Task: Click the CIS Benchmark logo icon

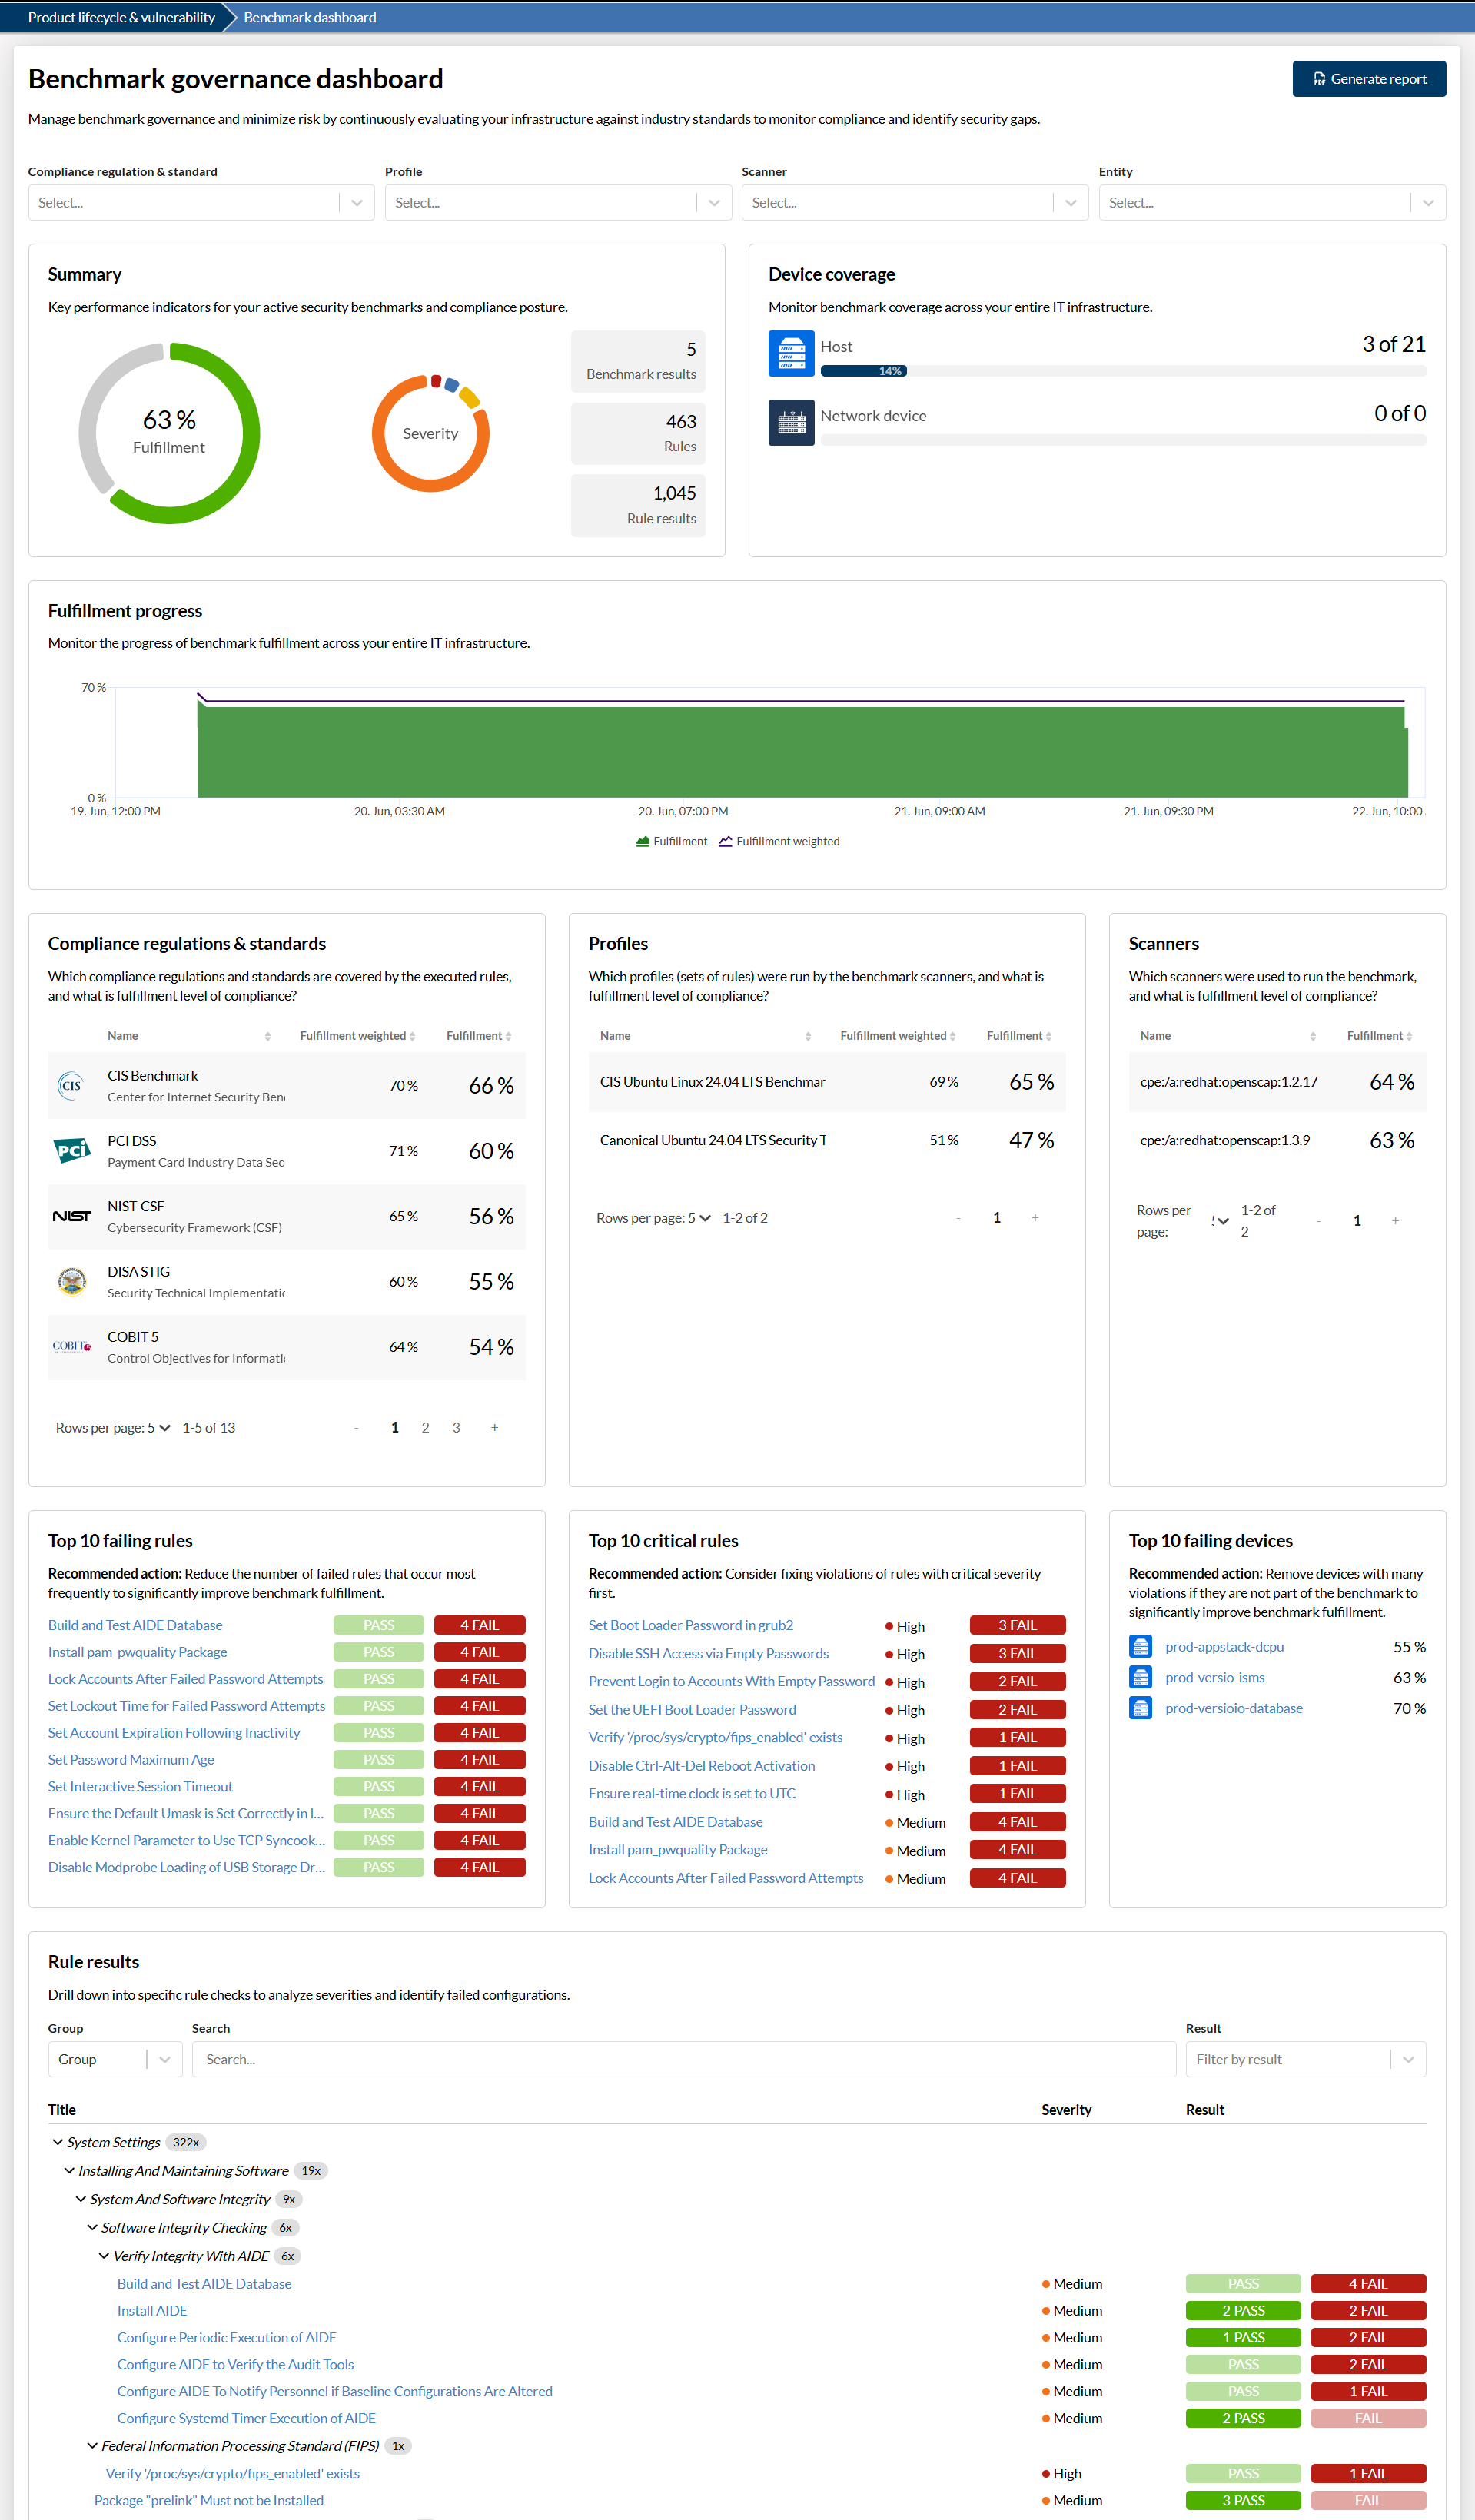Action: click(71, 1085)
